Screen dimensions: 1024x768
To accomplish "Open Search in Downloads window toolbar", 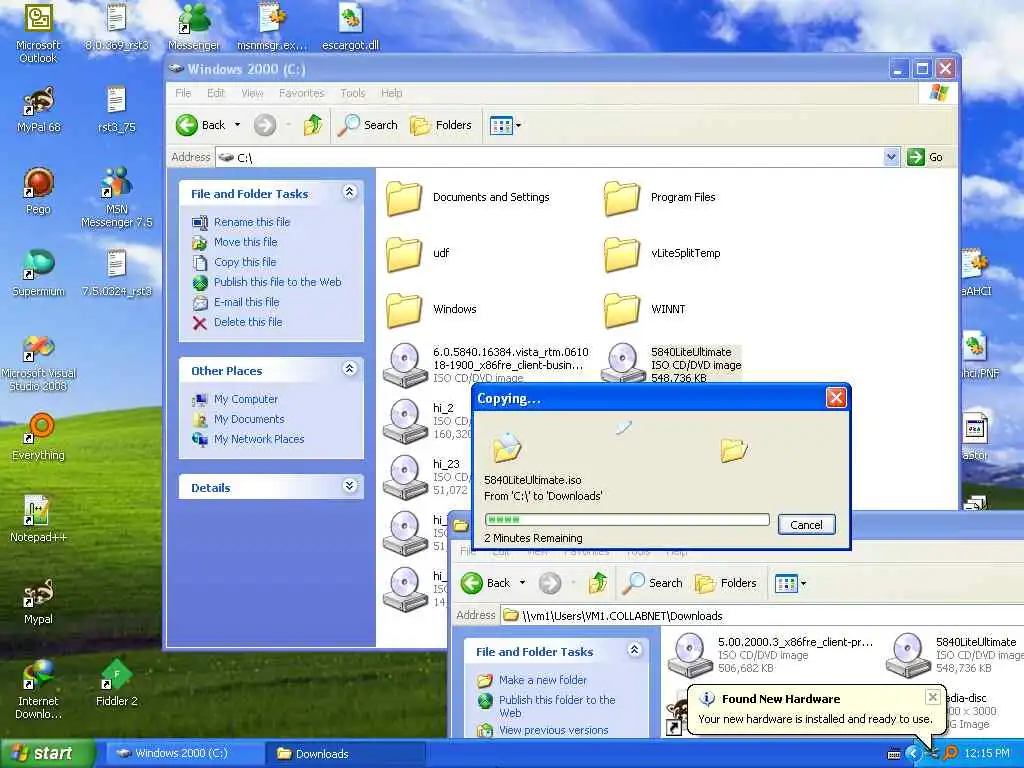I will tap(653, 583).
